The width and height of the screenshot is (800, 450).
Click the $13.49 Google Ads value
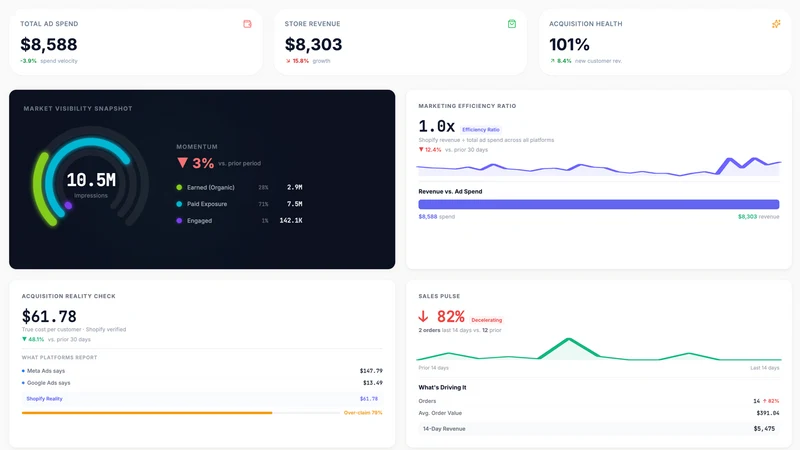point(372,383)
